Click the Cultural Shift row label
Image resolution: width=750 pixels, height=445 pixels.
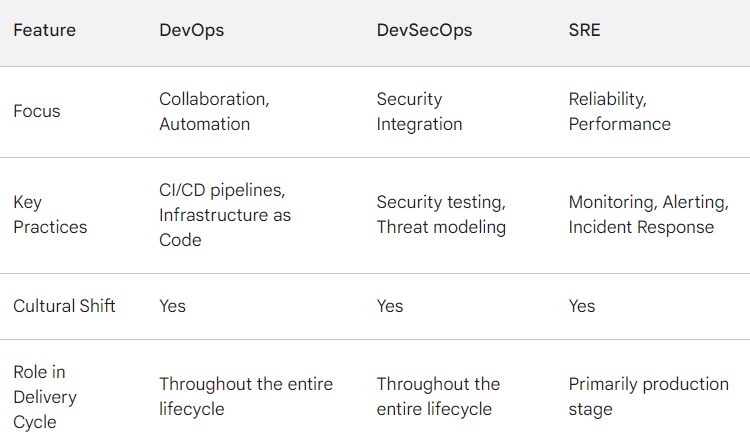pyautogui.click(x=64, y=306)
